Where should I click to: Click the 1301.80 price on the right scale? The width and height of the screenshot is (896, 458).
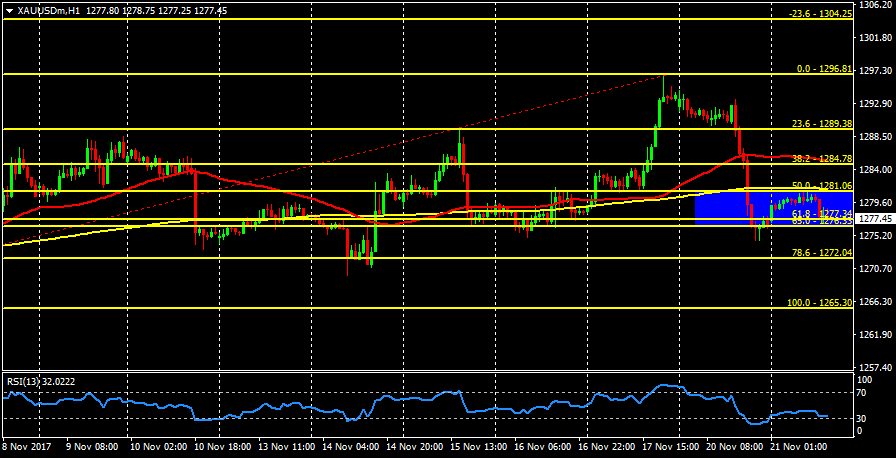point(875,37)
